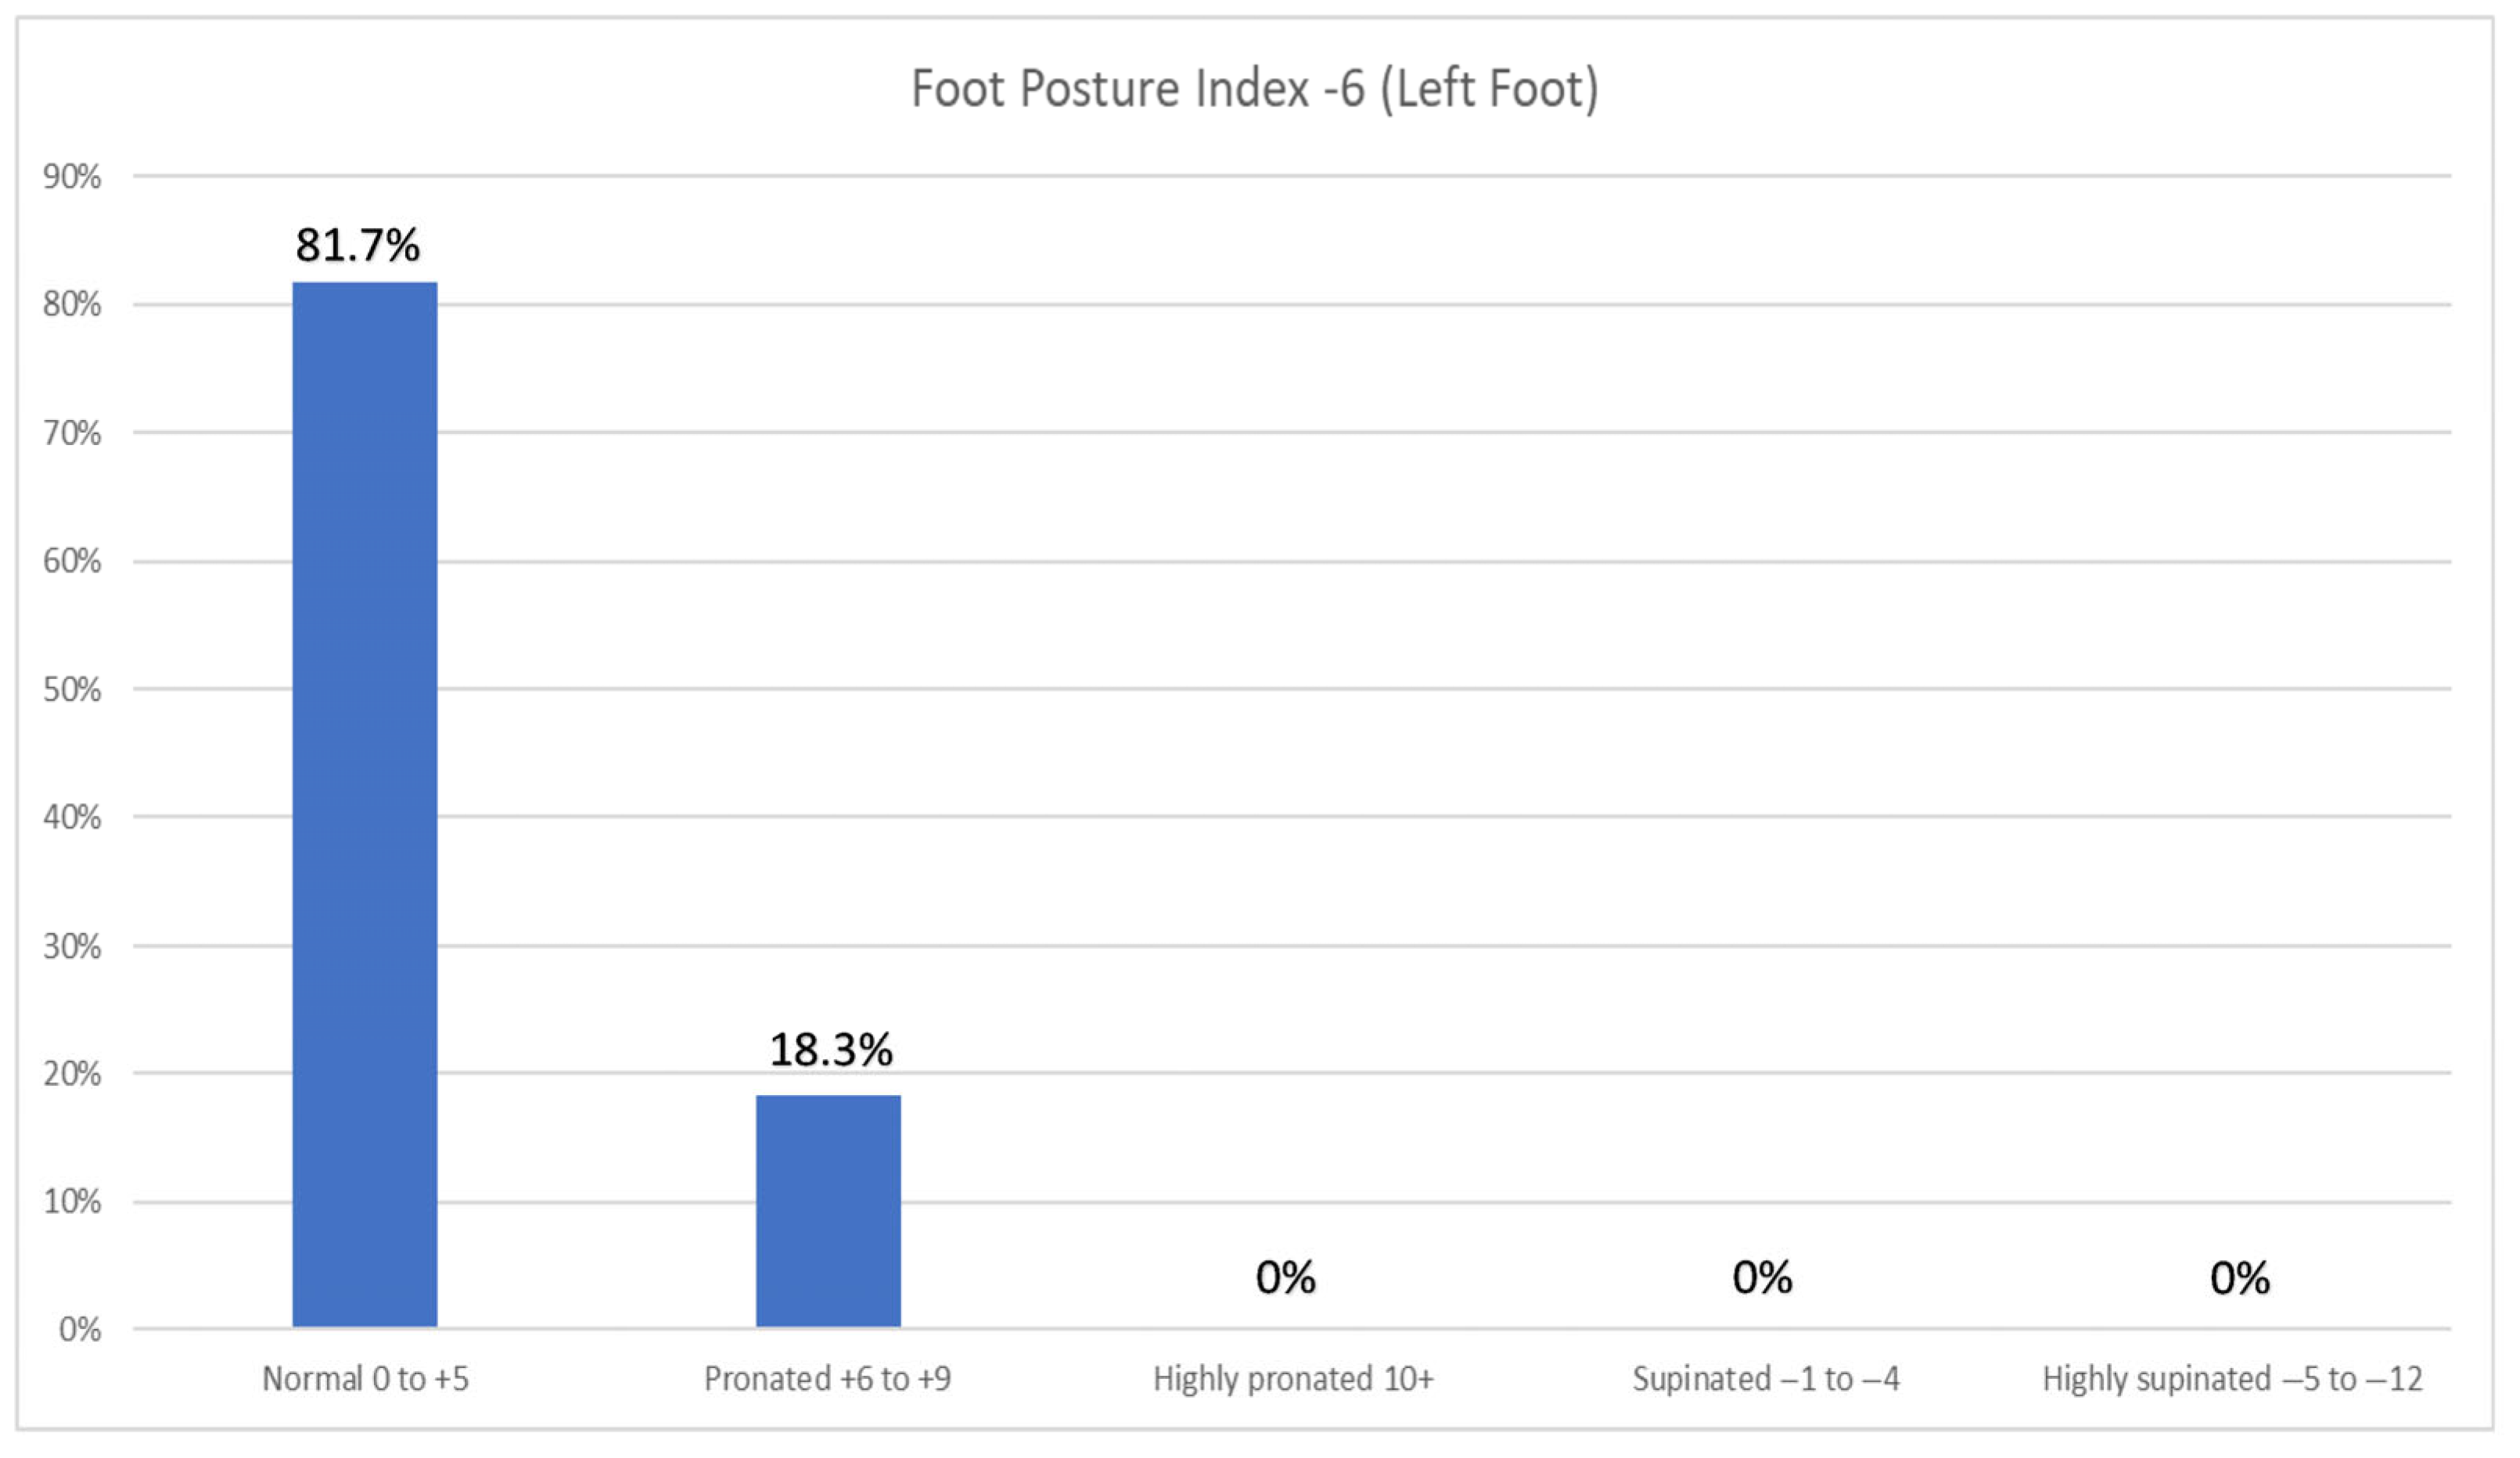
Task: Click the 18.3% data label
Action: pyautogui.click(x=830, y=1049)
